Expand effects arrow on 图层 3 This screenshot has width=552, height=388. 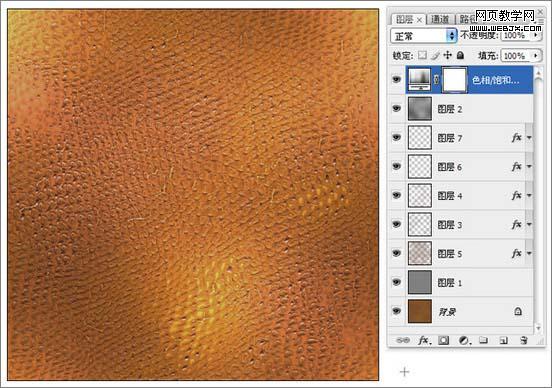[529, 224]
